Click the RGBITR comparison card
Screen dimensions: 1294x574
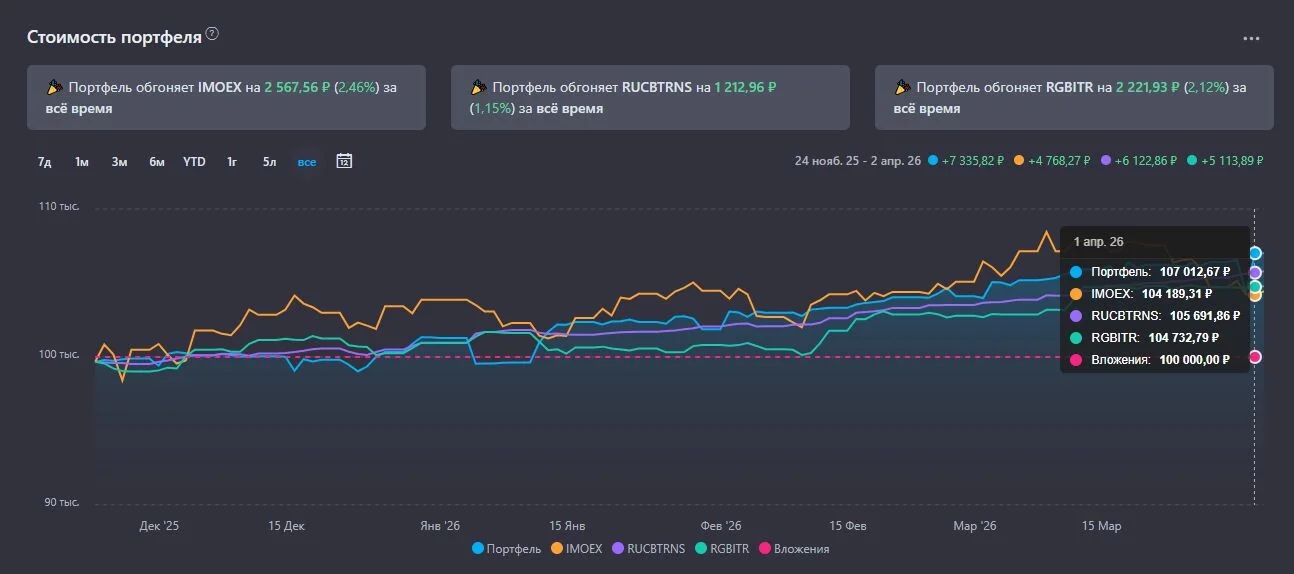coord(1074,98)
